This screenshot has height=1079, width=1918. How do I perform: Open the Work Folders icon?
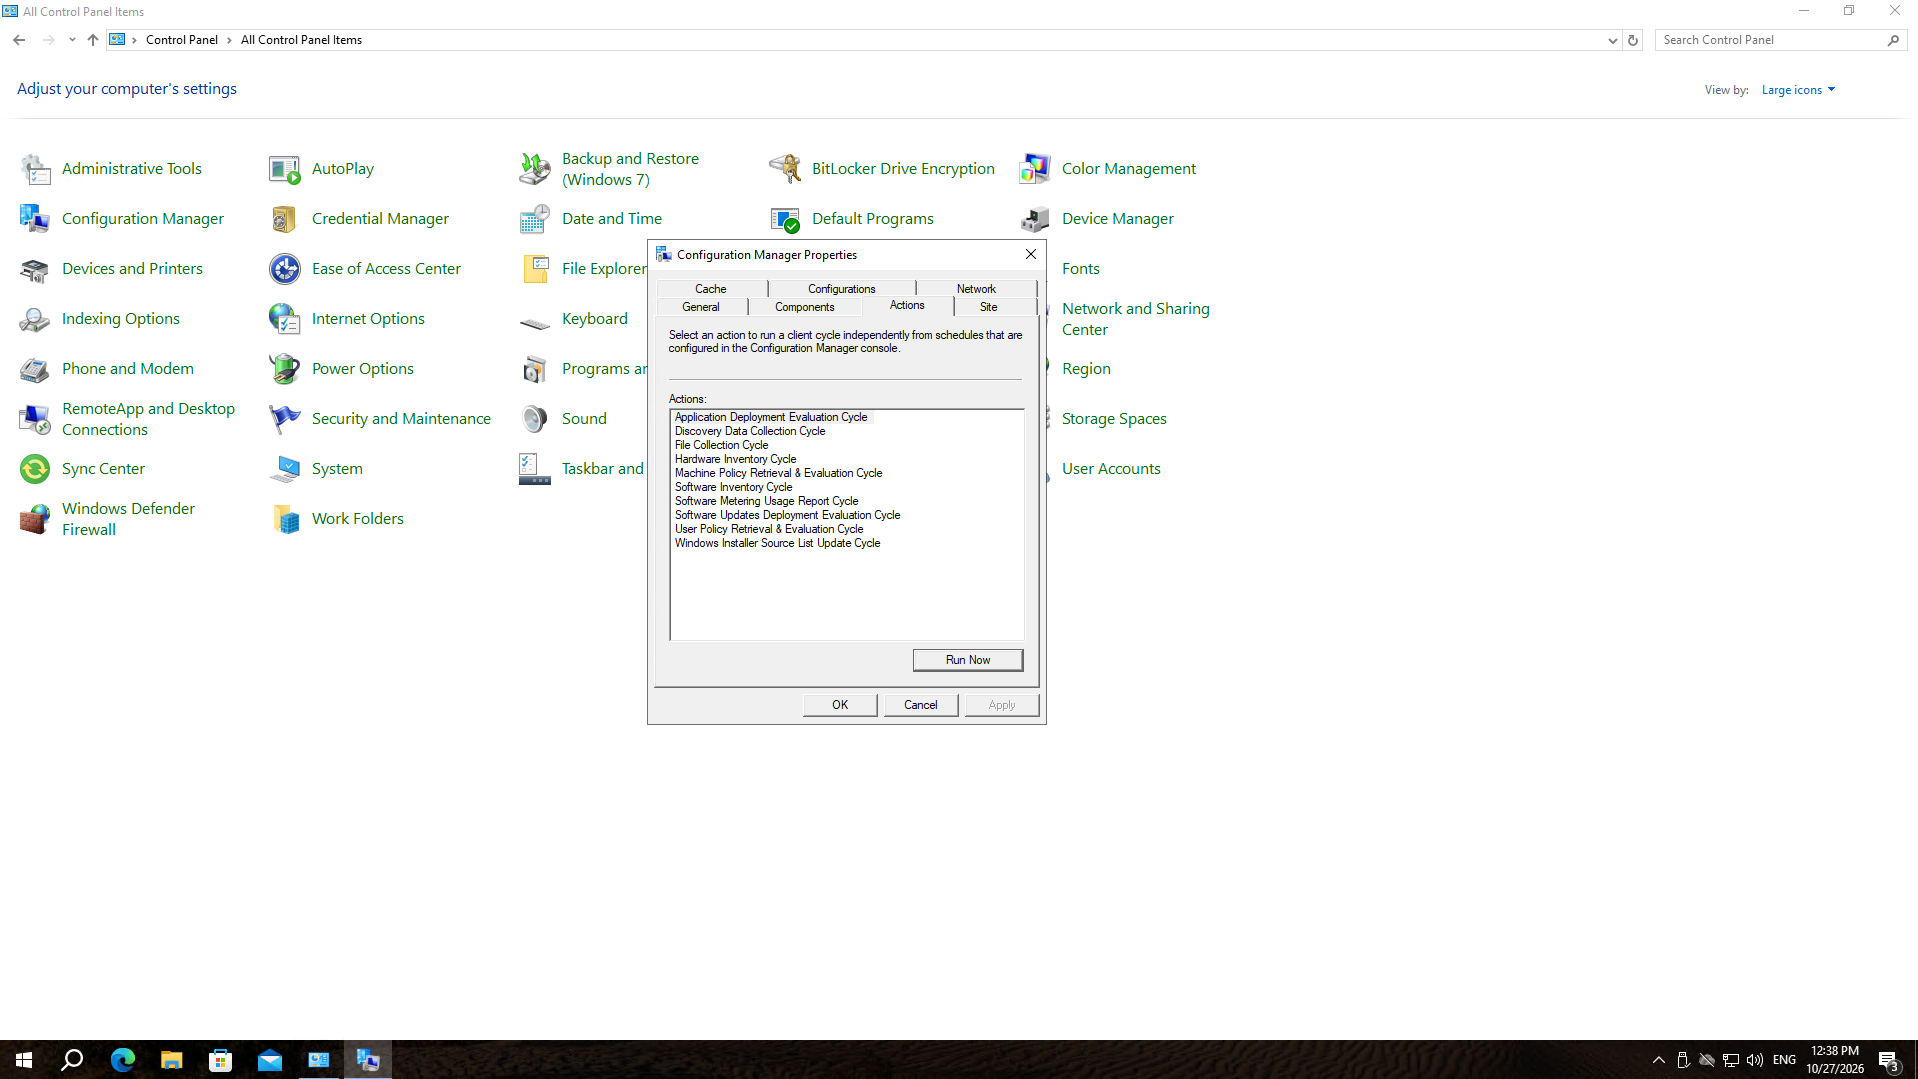[x=285, y=519]
